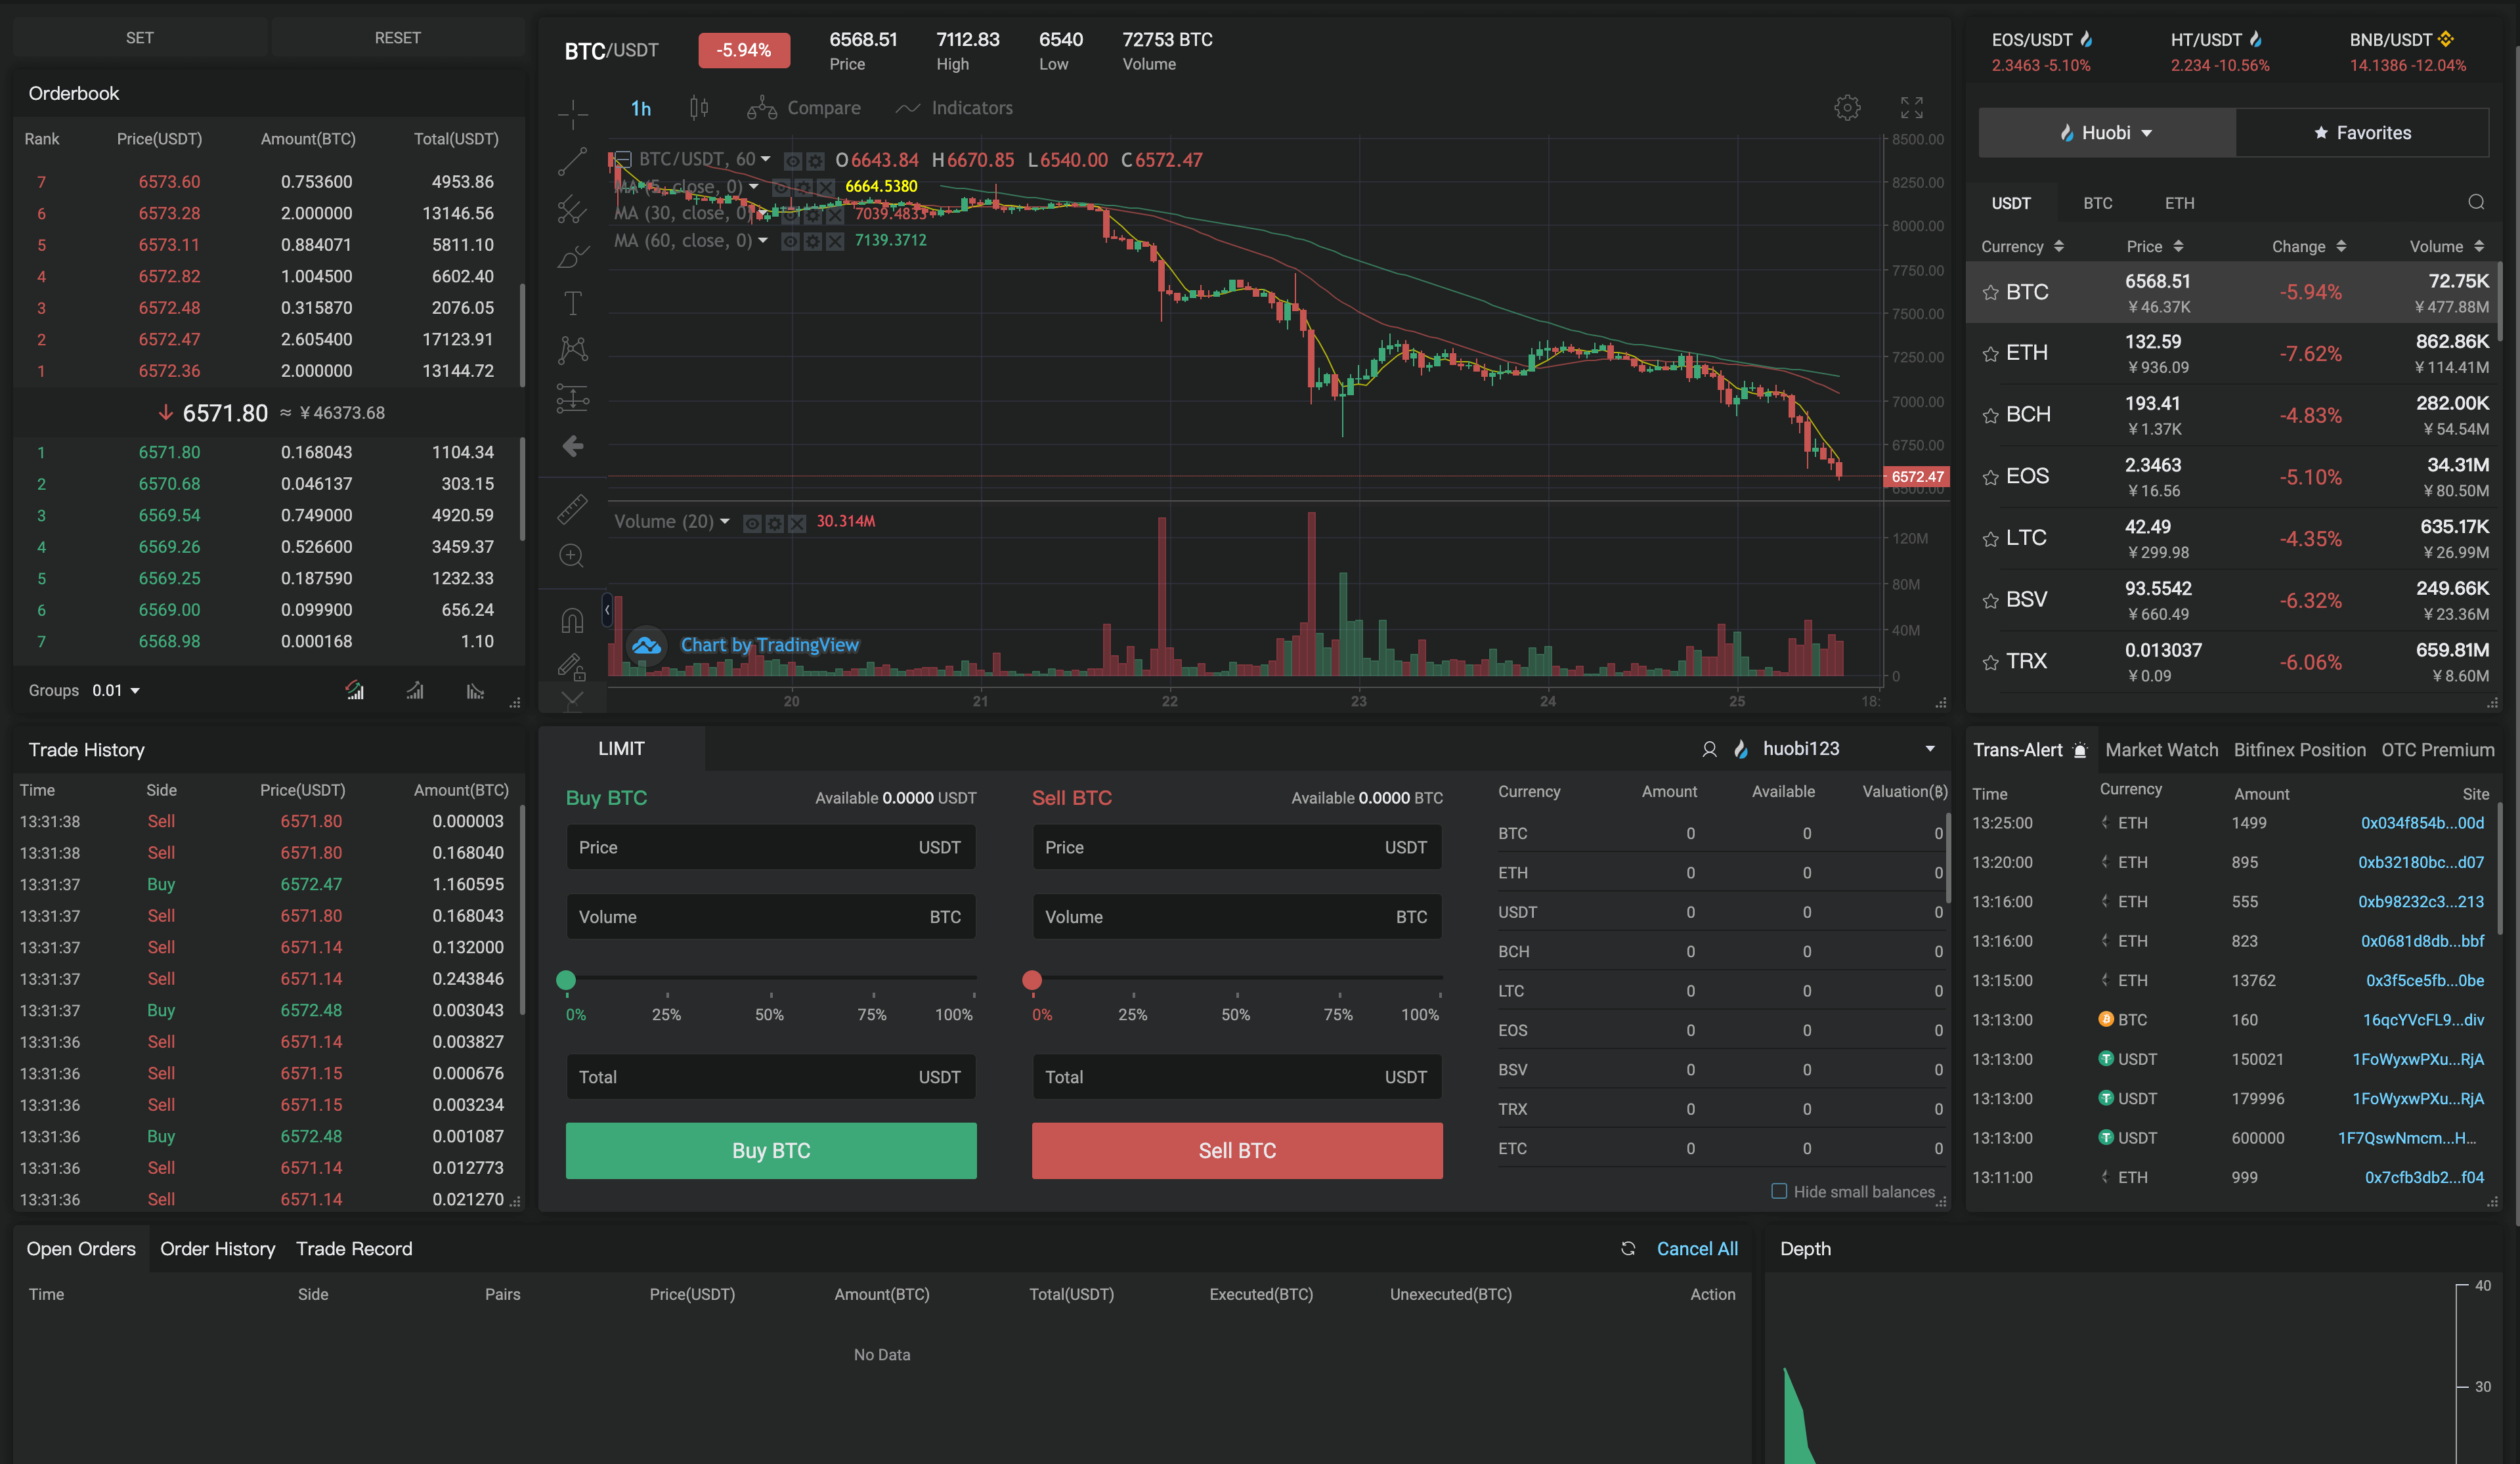Click the green Buy BTC button

770,1150
